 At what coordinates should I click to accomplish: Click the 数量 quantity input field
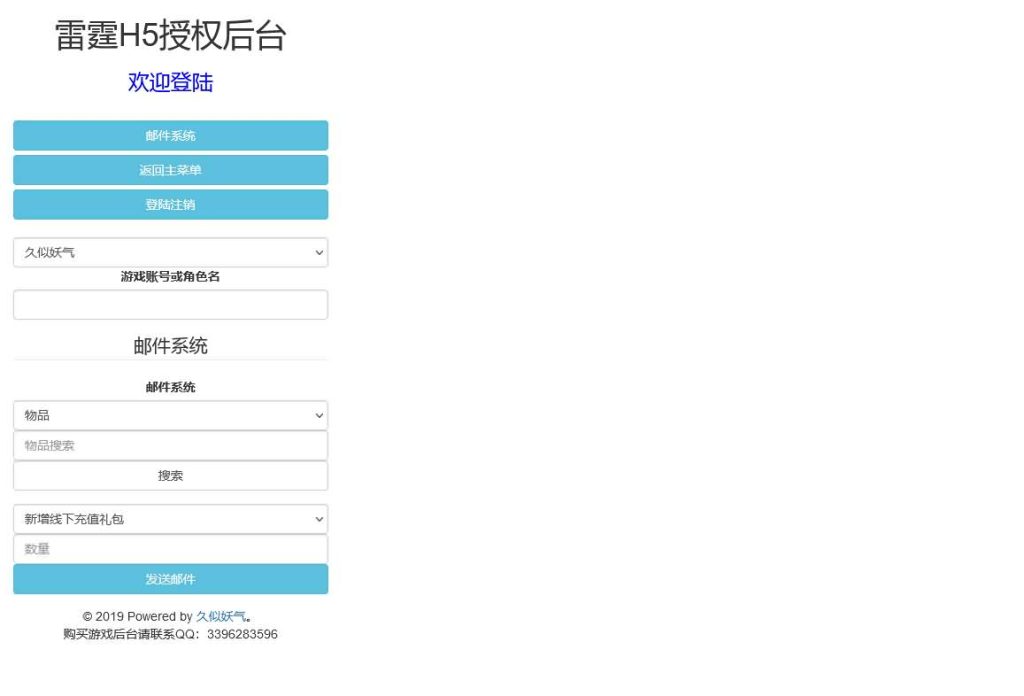170,549
